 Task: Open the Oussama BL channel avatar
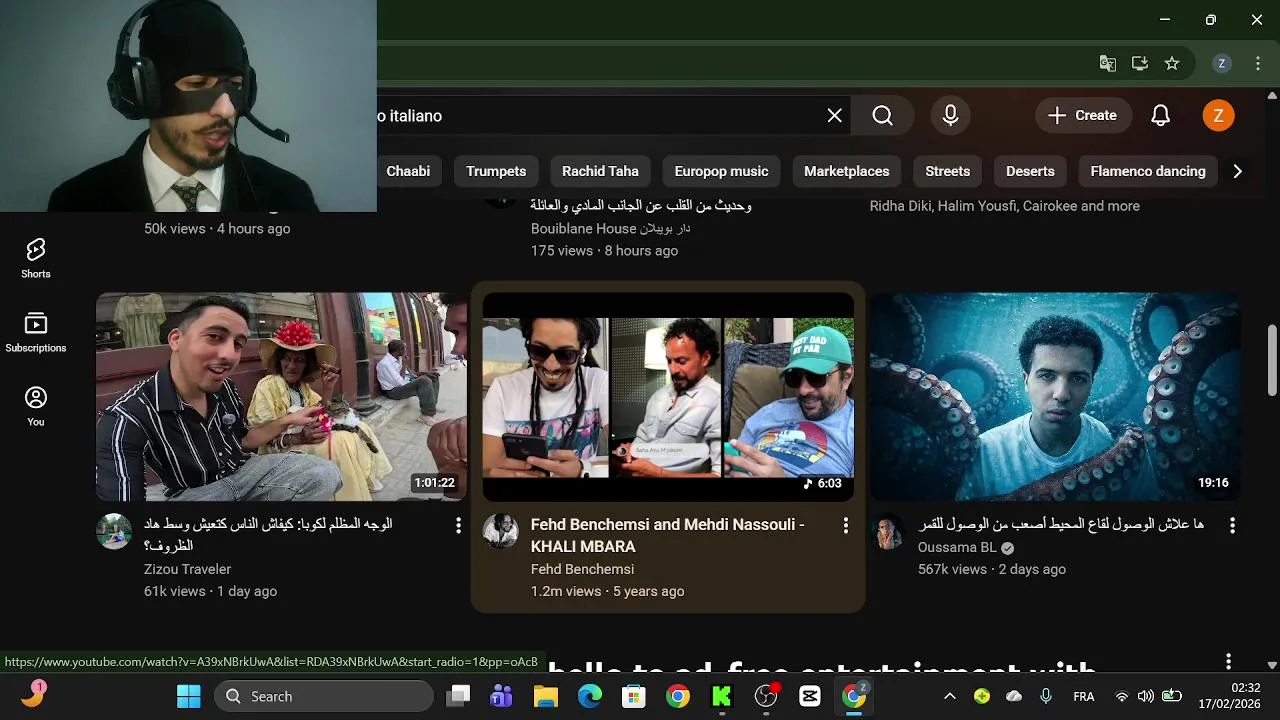(x=888, y=531)
